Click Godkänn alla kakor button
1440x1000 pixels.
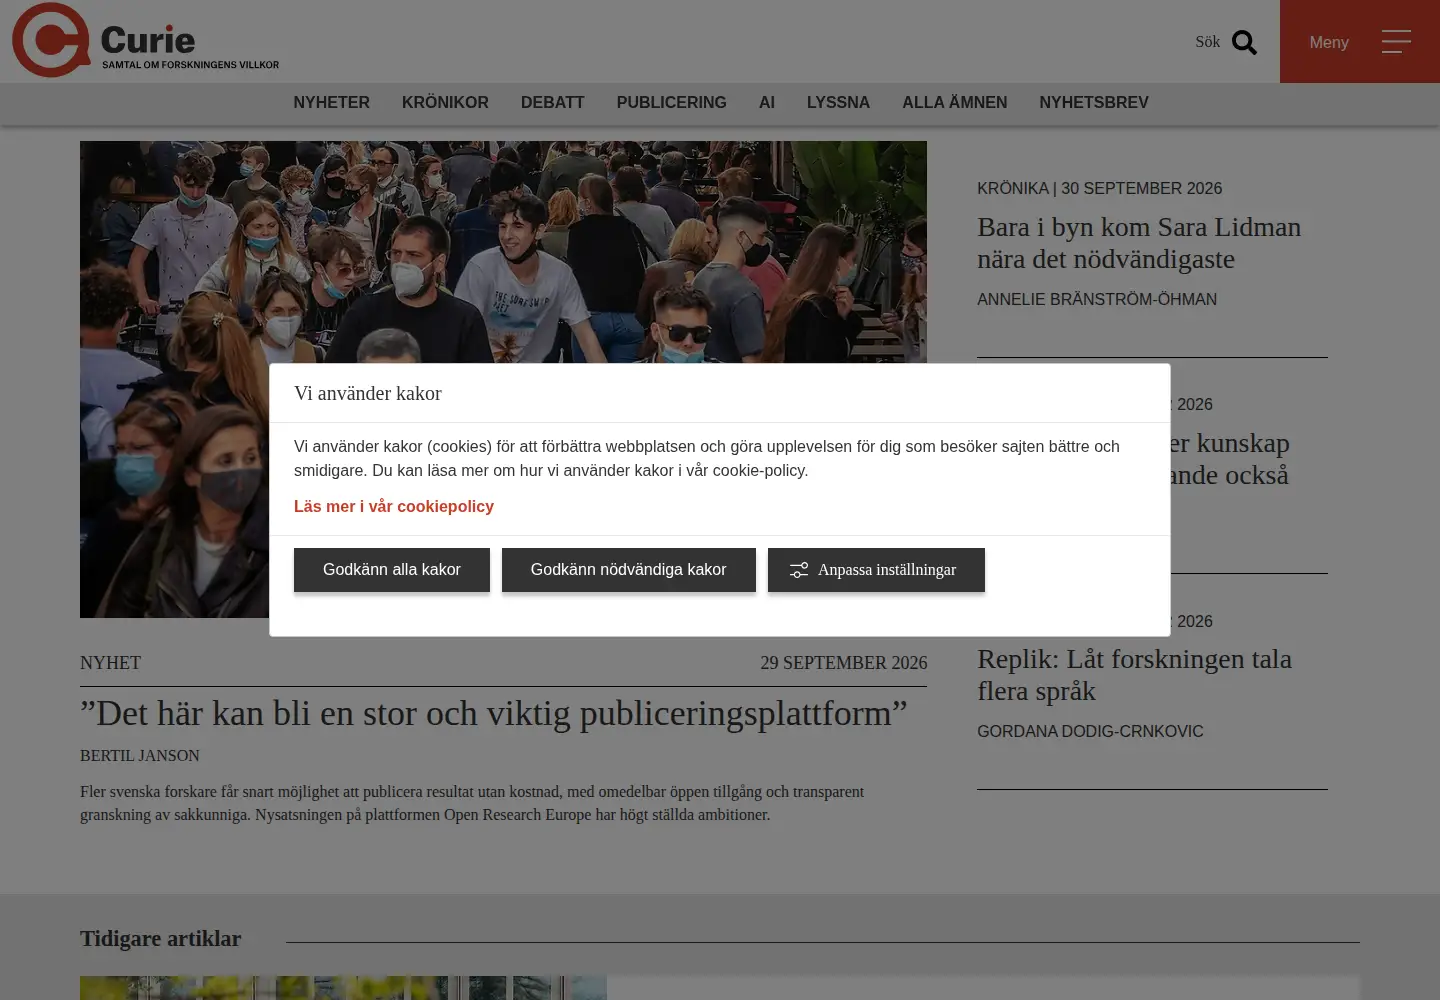click(392, 570)
